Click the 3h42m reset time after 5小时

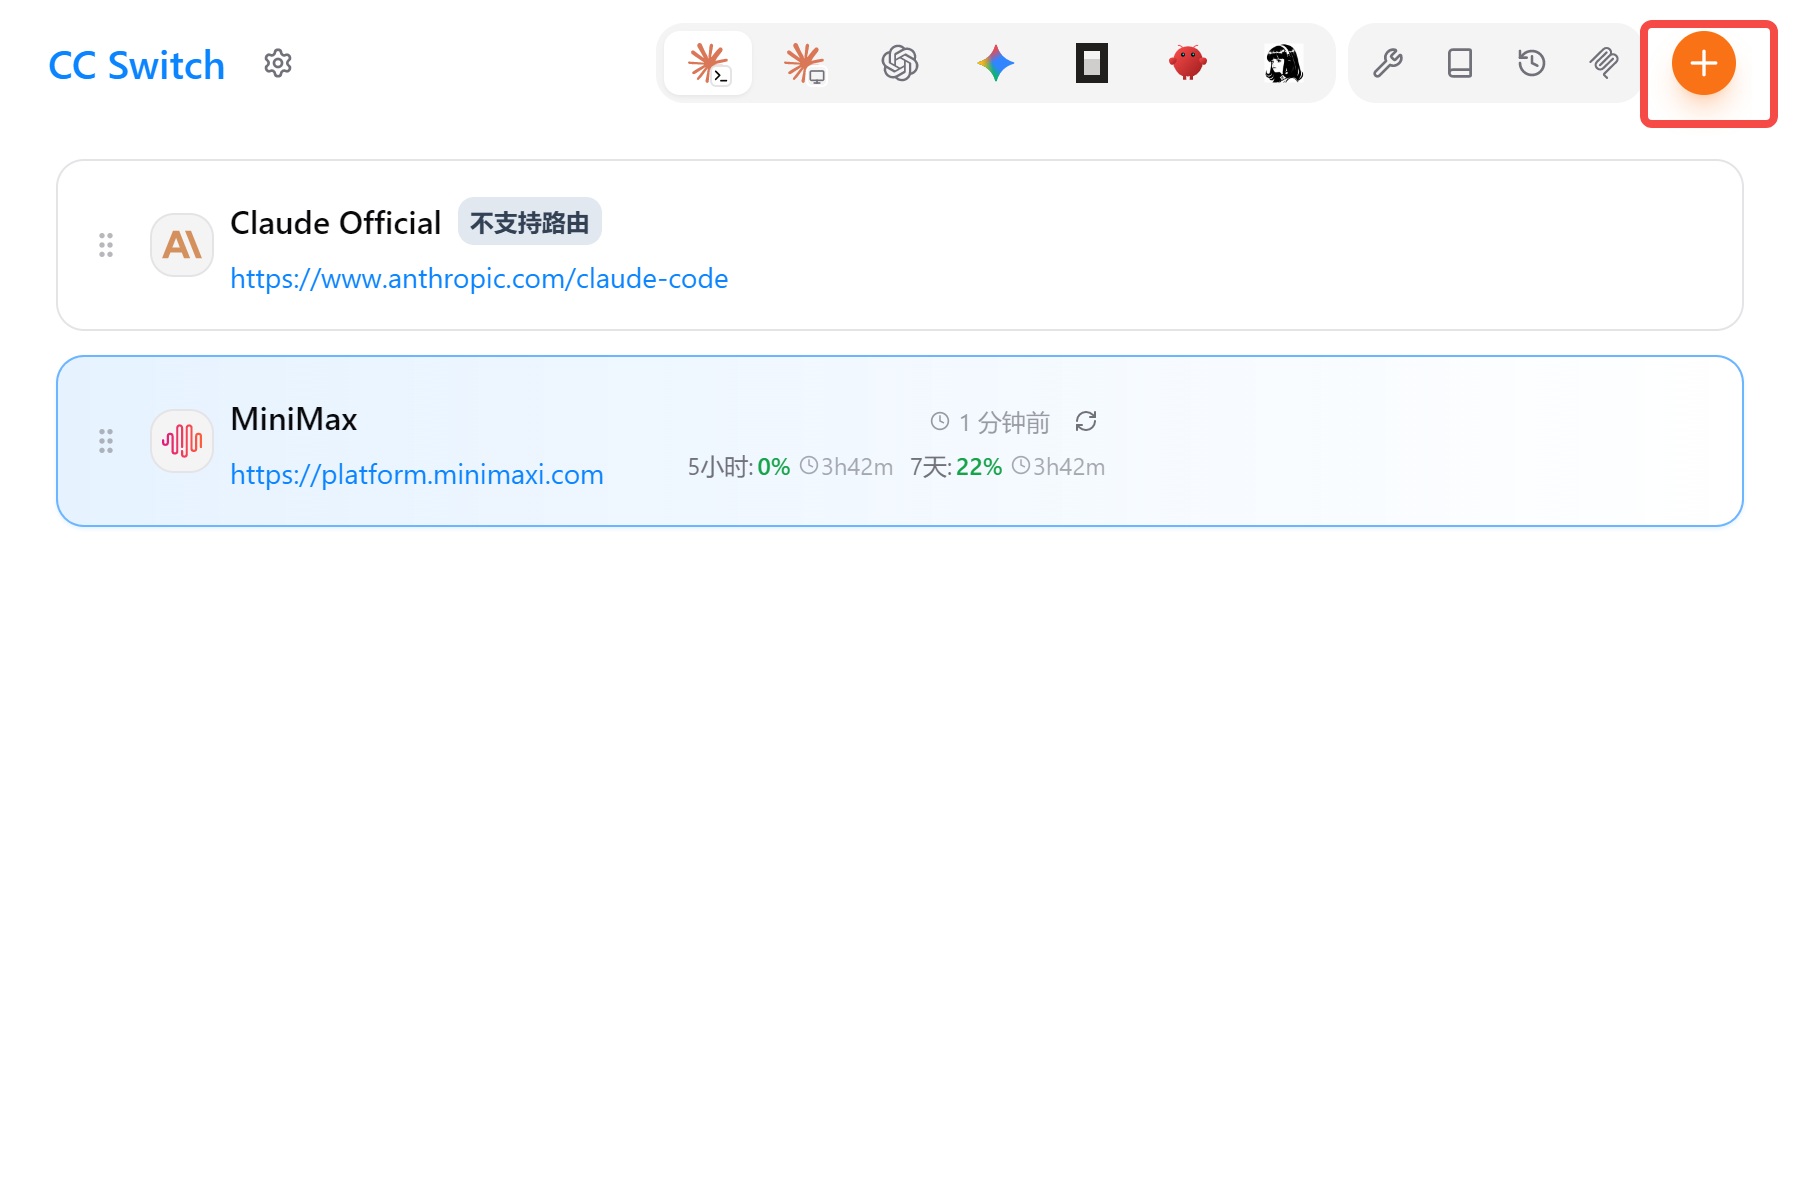click(857, 467)
